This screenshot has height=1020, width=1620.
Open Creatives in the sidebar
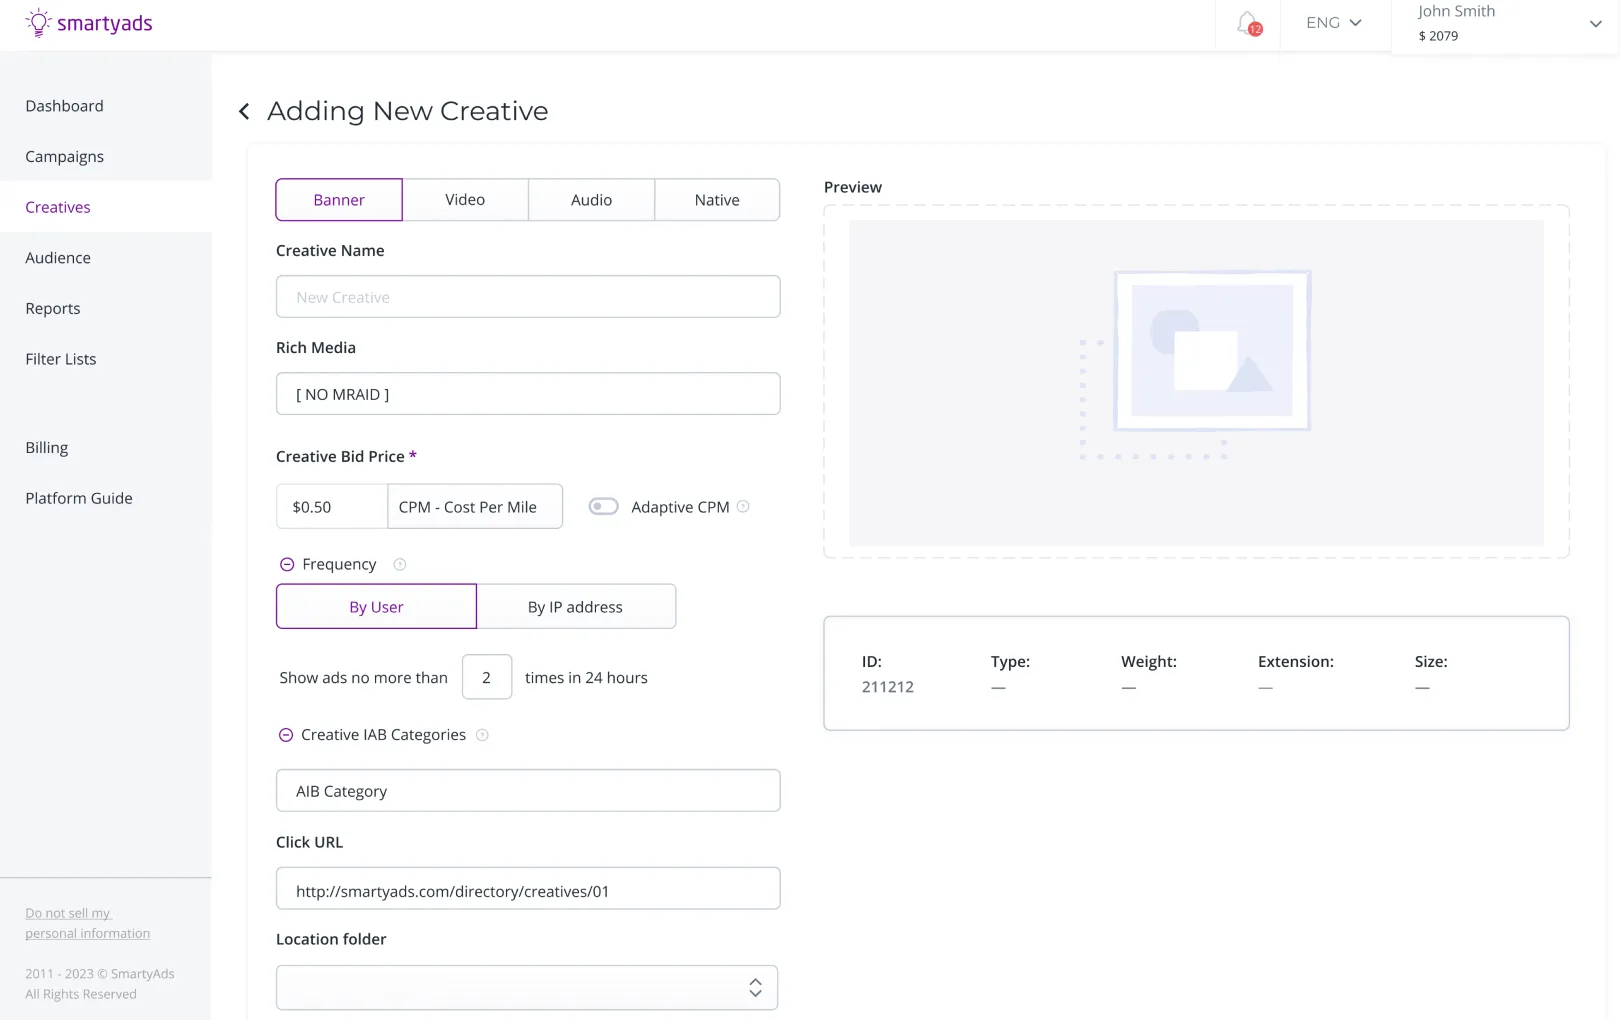[58, 207]
